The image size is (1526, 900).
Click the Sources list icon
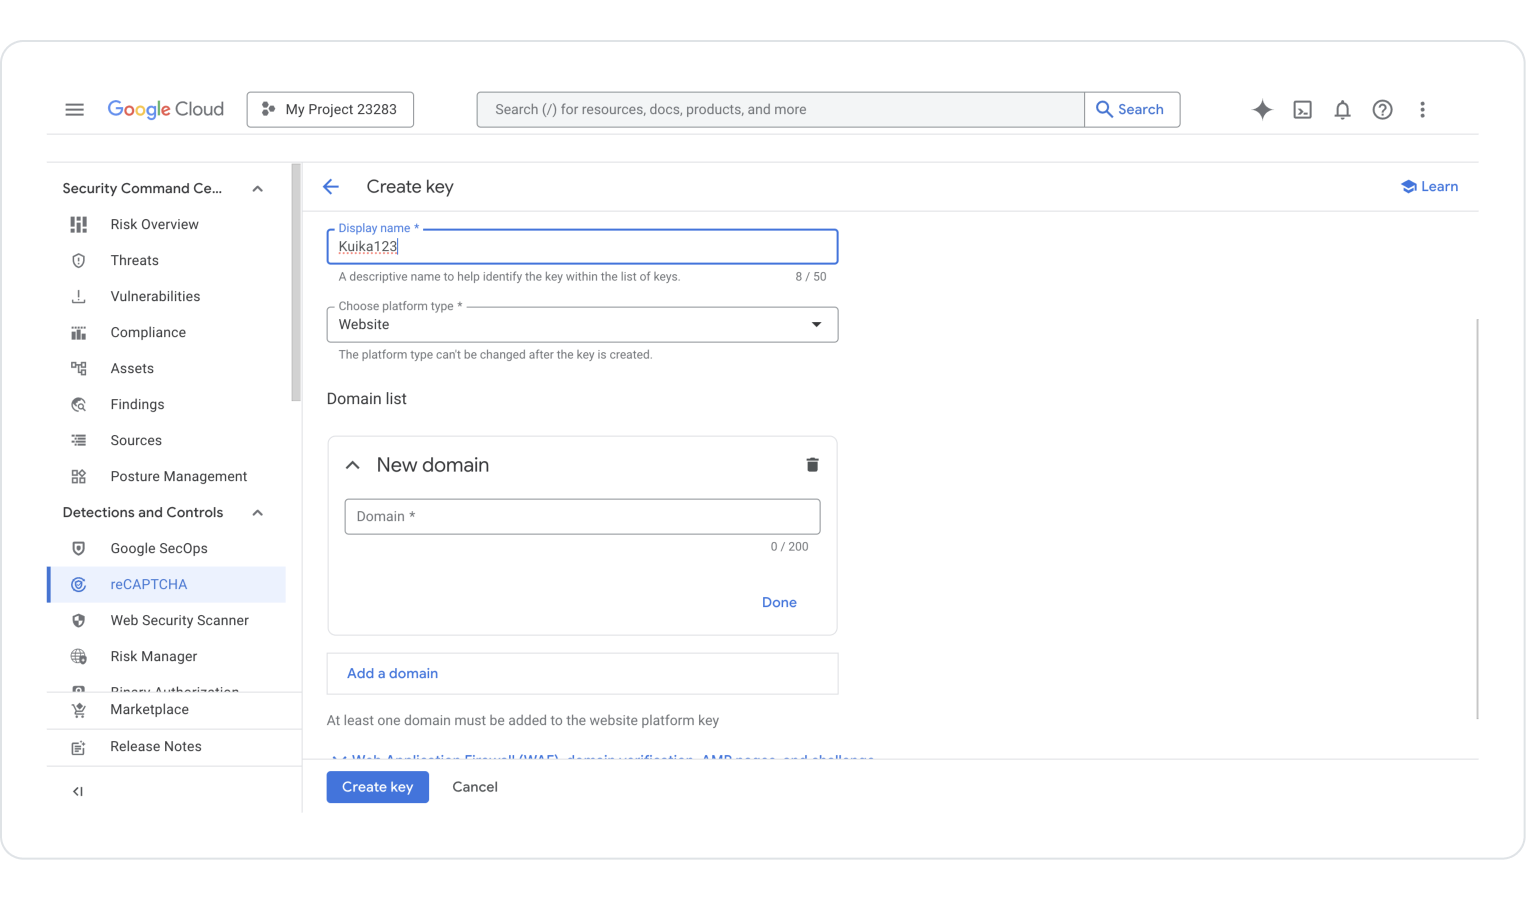79,441
